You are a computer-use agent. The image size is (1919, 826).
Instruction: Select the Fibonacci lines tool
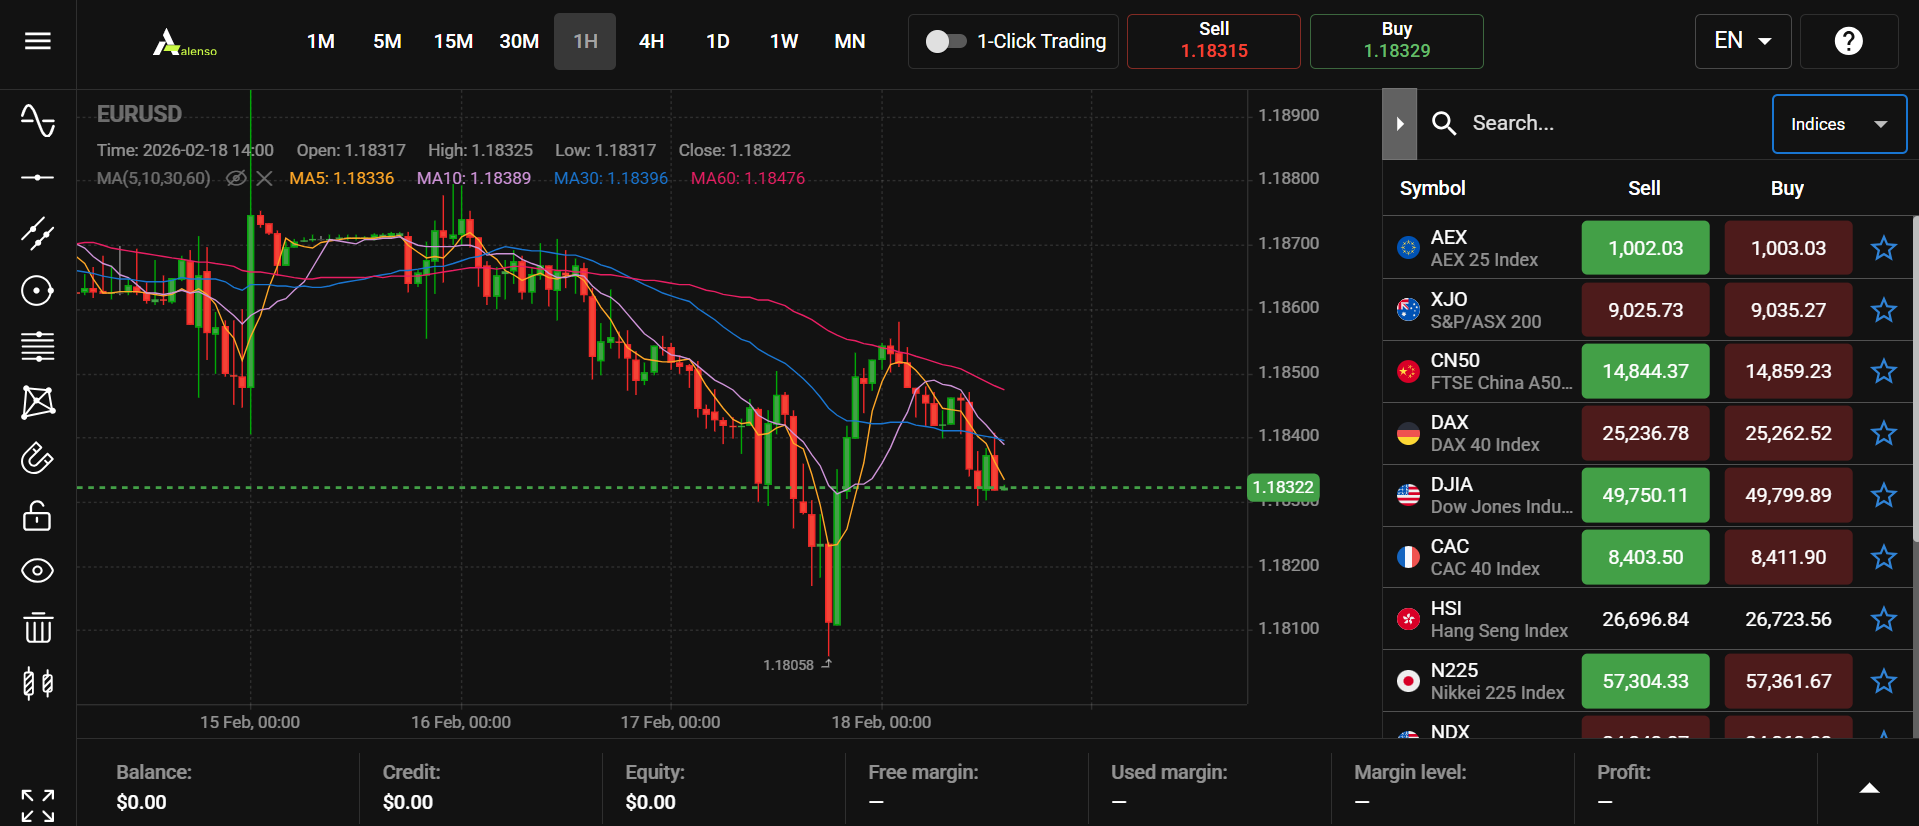38,347
